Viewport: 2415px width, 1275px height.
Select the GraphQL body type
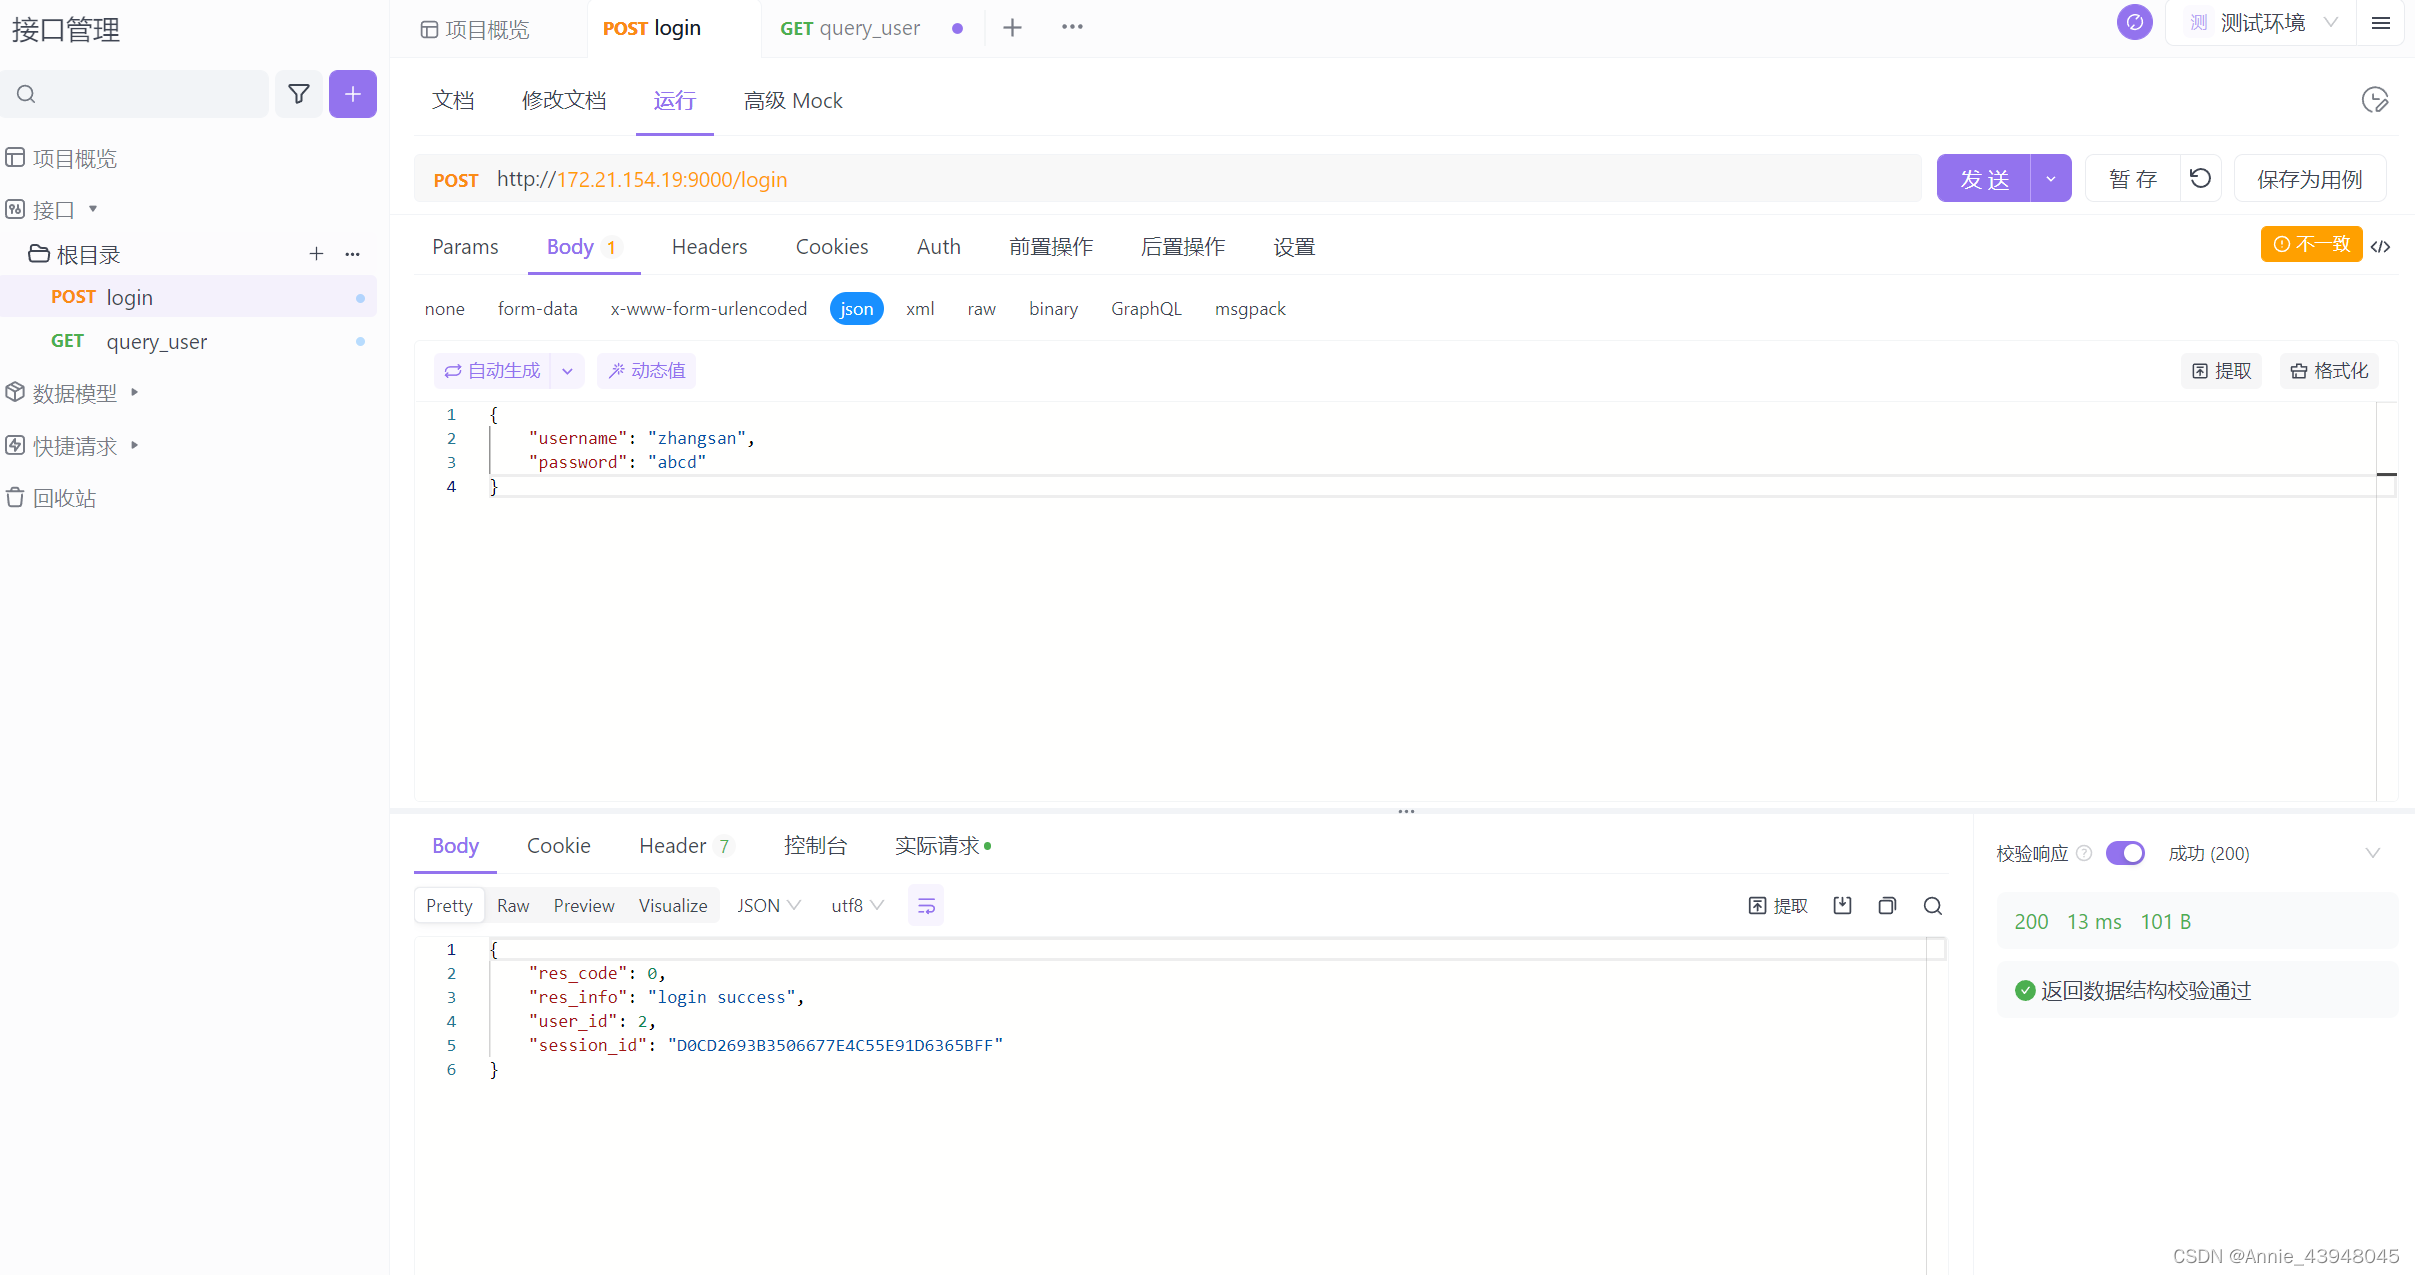pyautogui.click(x=1146, y=309)
